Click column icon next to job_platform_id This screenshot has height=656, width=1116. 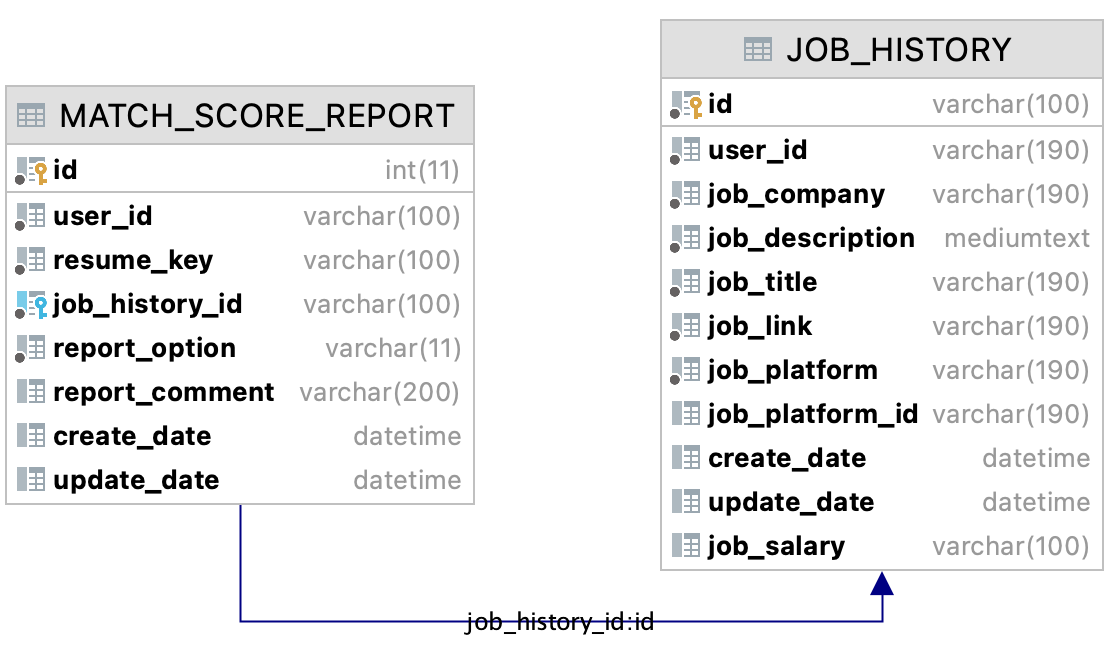686,413
